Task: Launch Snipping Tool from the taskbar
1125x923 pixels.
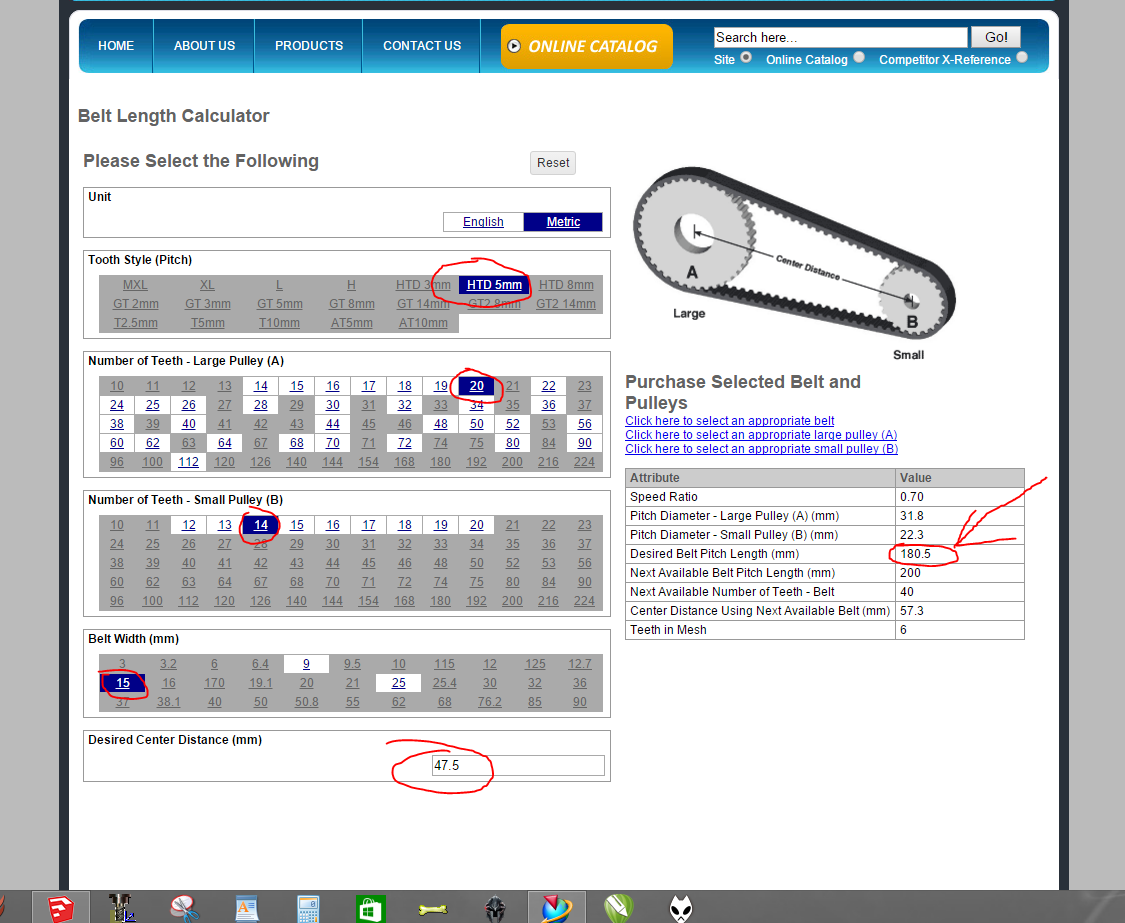Action: tap(184, 908)
